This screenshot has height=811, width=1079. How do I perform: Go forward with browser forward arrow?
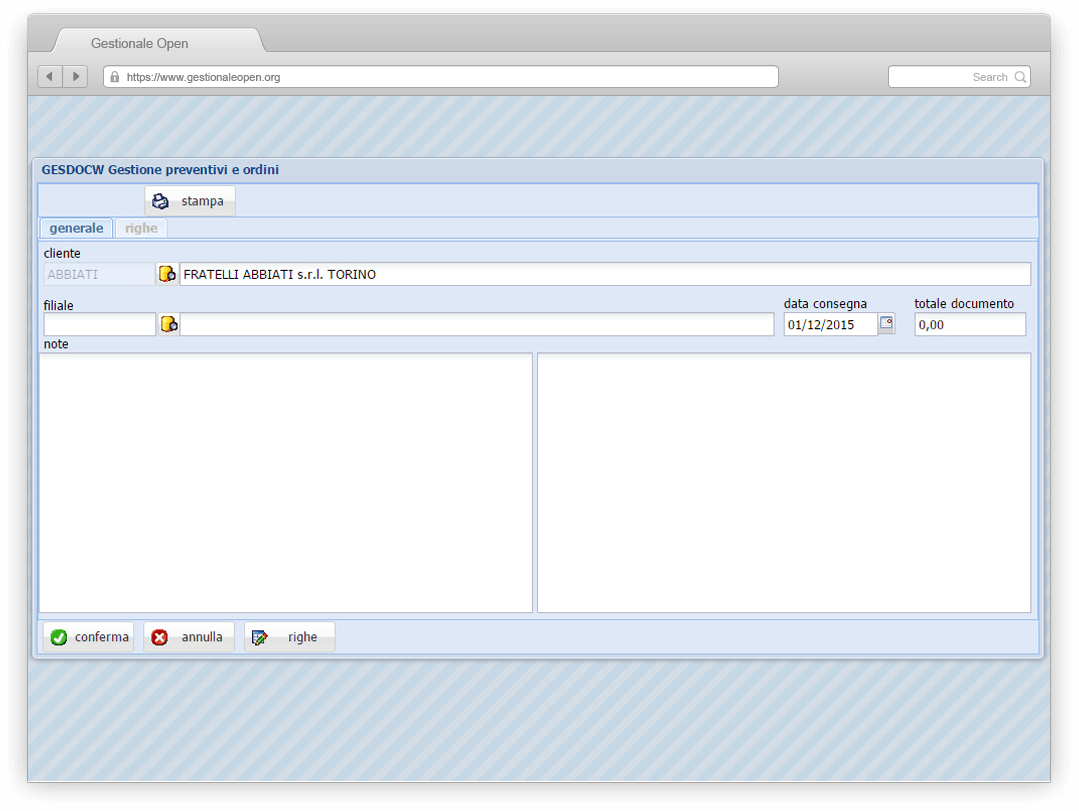76,76
